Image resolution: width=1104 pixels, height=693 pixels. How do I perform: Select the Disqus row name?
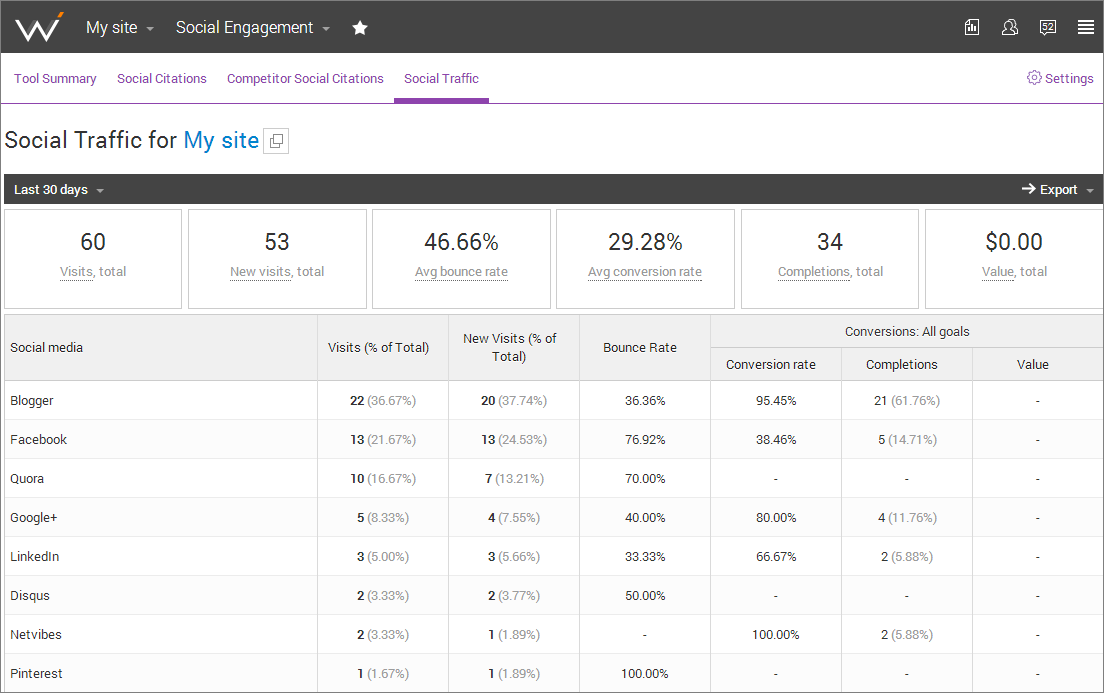pos(30,595)
